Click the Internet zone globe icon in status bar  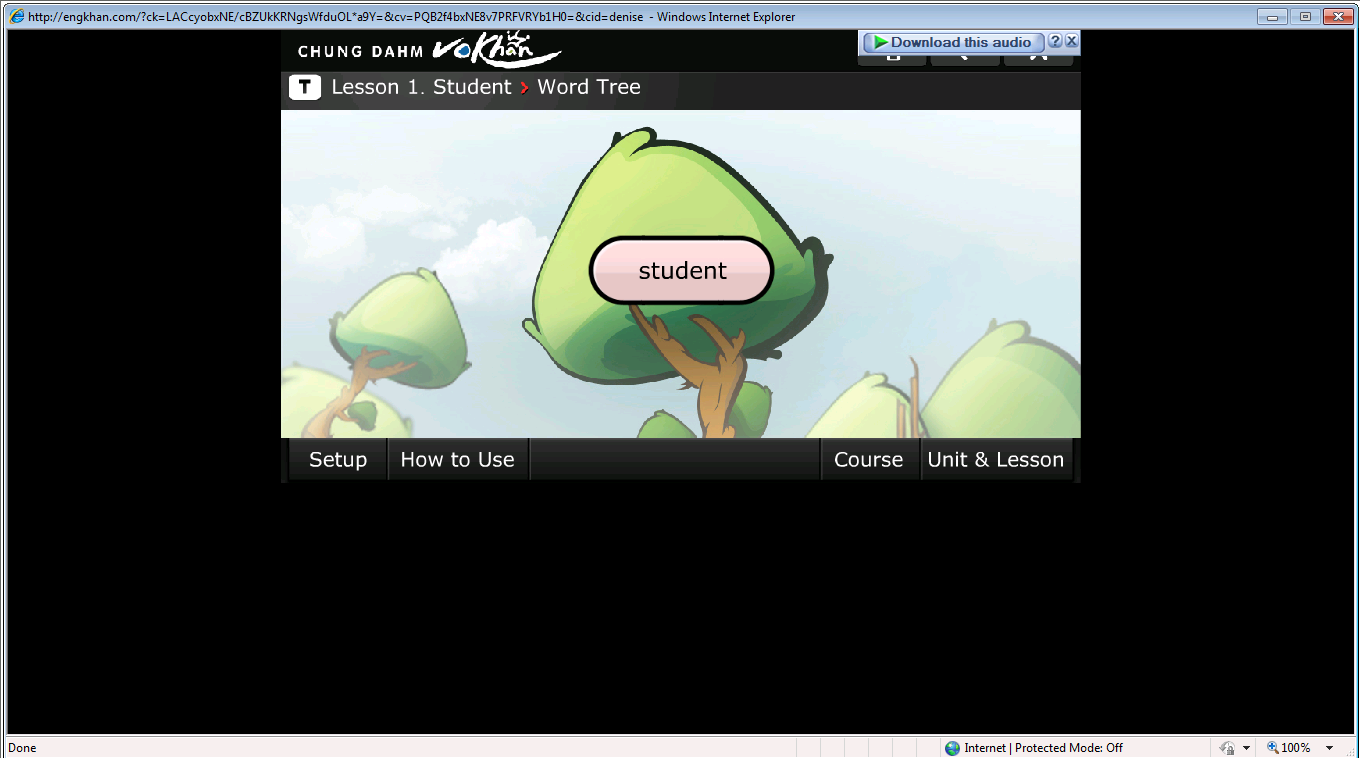(952, 748)
